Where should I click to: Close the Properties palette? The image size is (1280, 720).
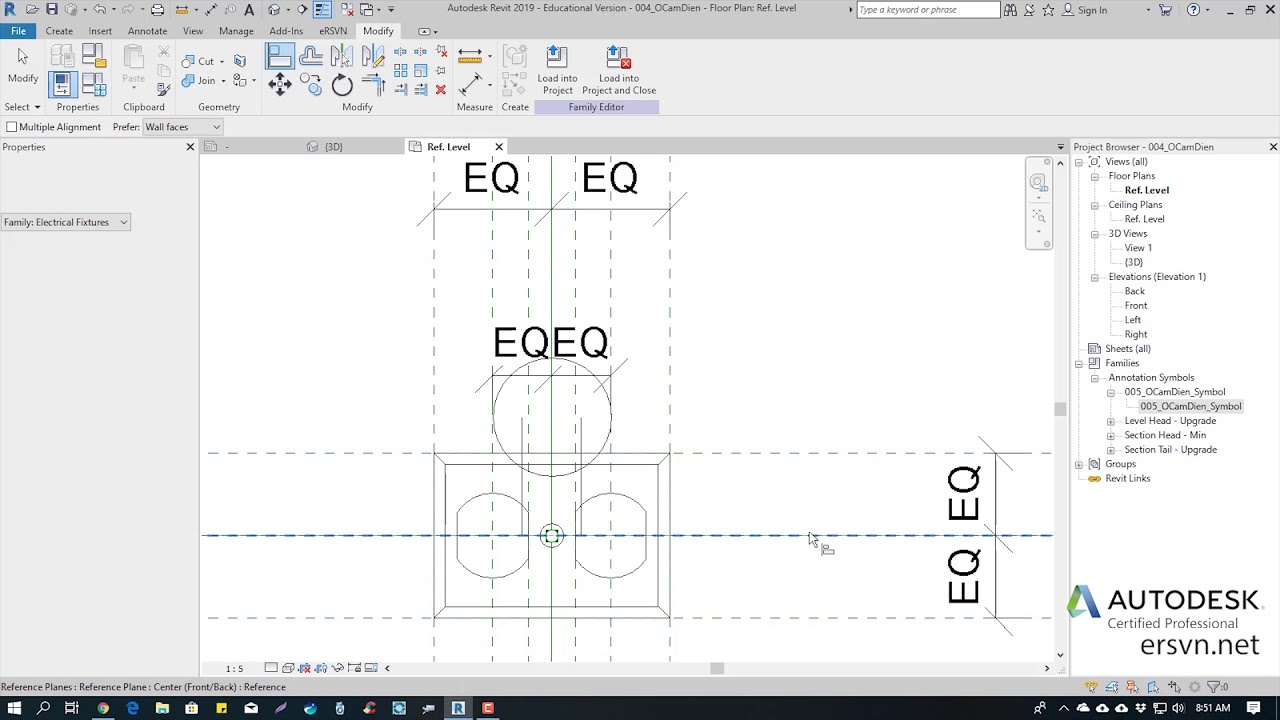point(190,147)
